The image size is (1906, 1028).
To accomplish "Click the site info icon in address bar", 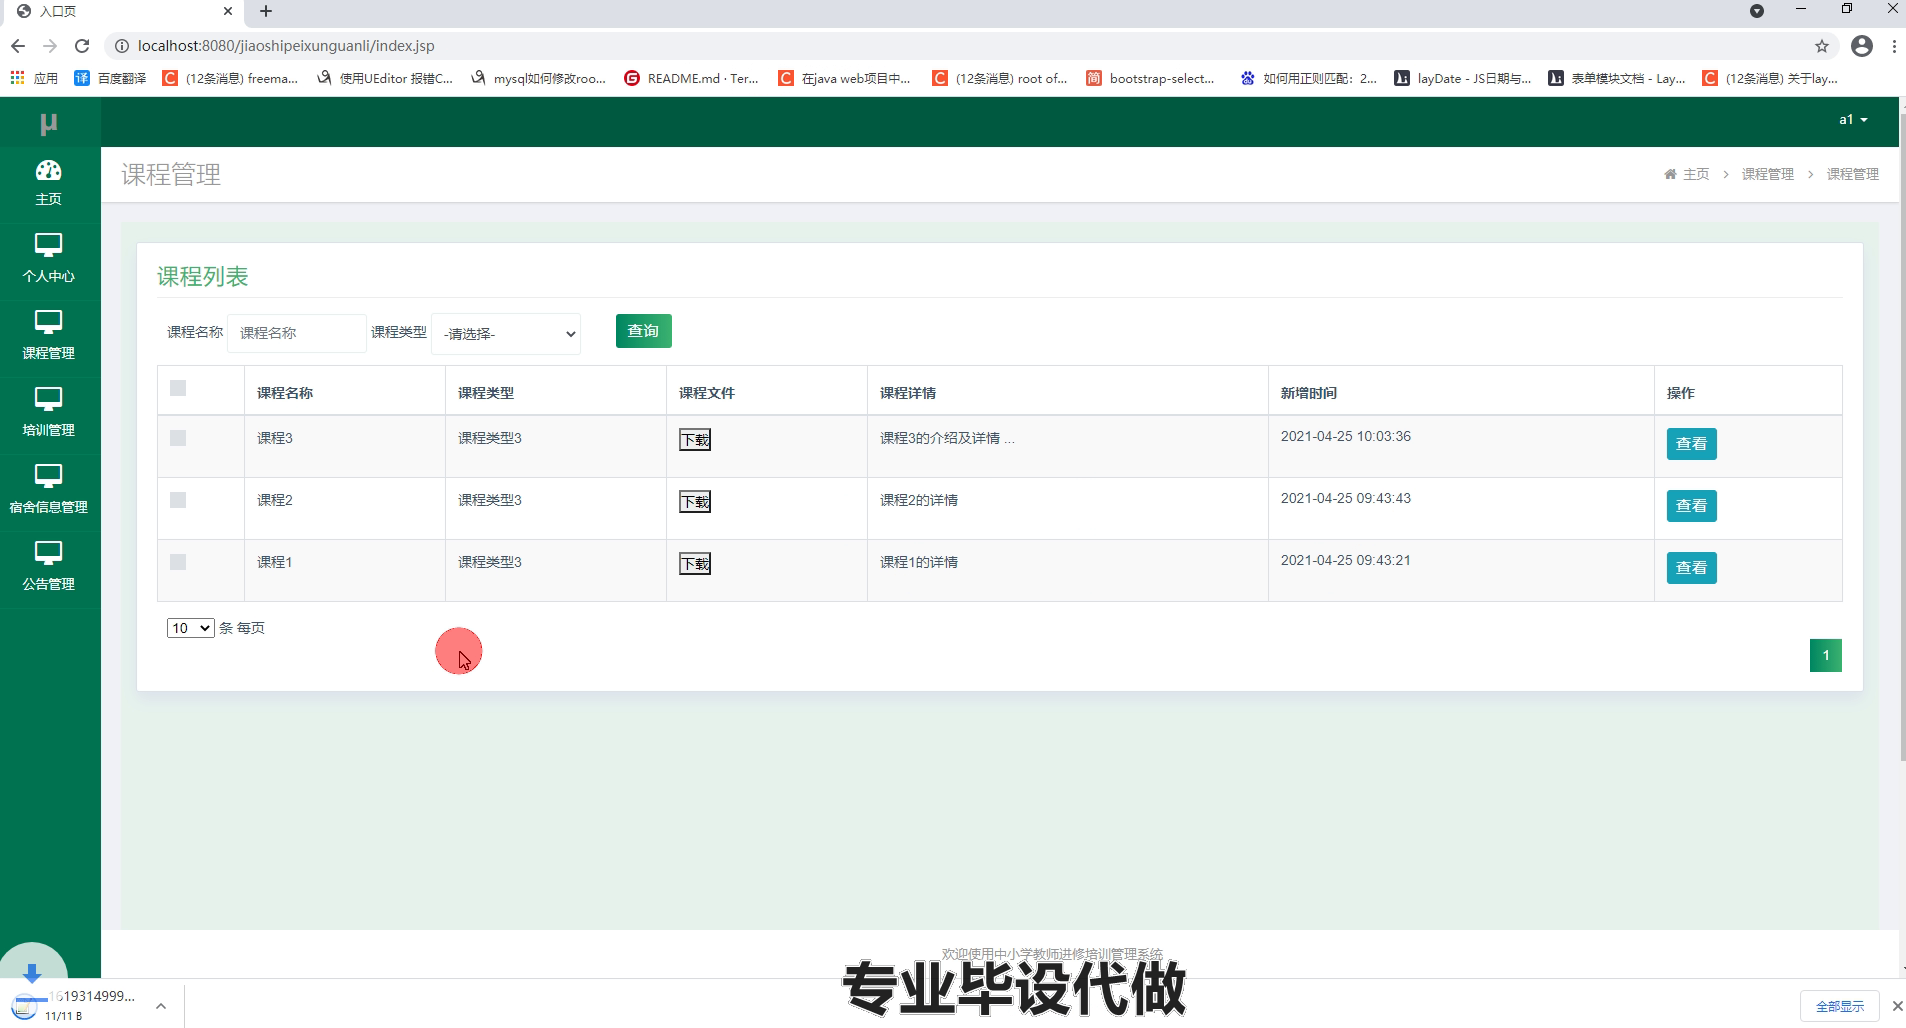I will click(x=121, y=46).
